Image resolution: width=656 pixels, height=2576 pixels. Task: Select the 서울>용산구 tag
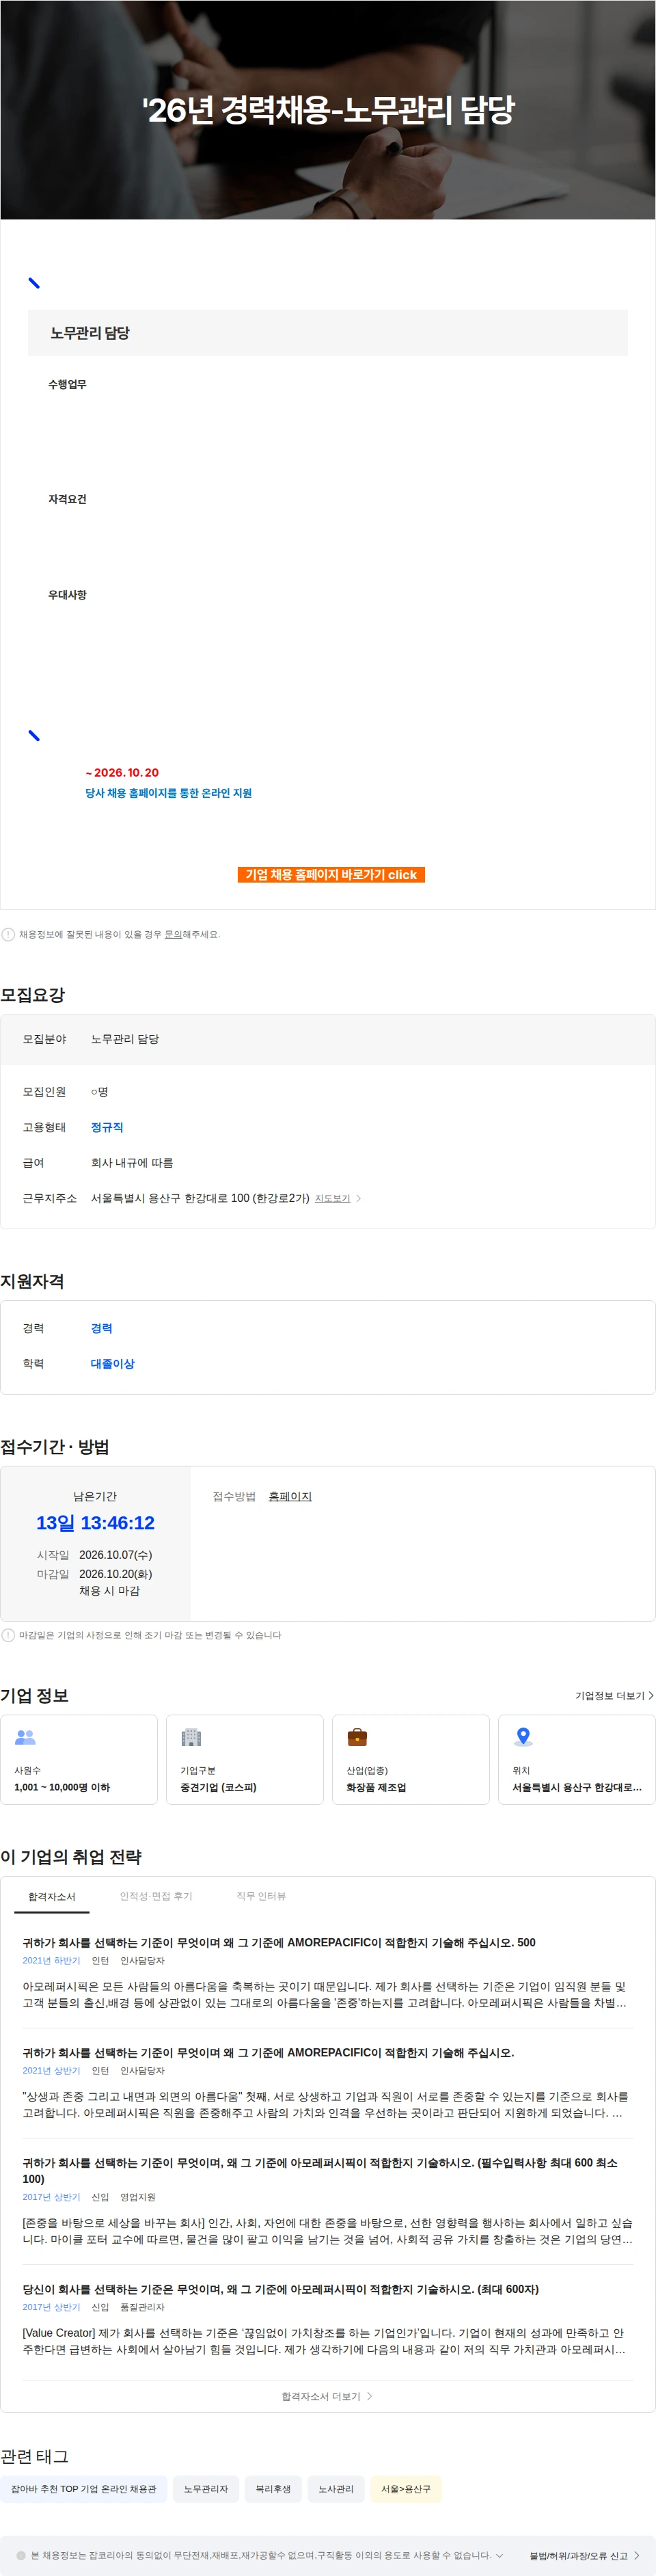406,2489
